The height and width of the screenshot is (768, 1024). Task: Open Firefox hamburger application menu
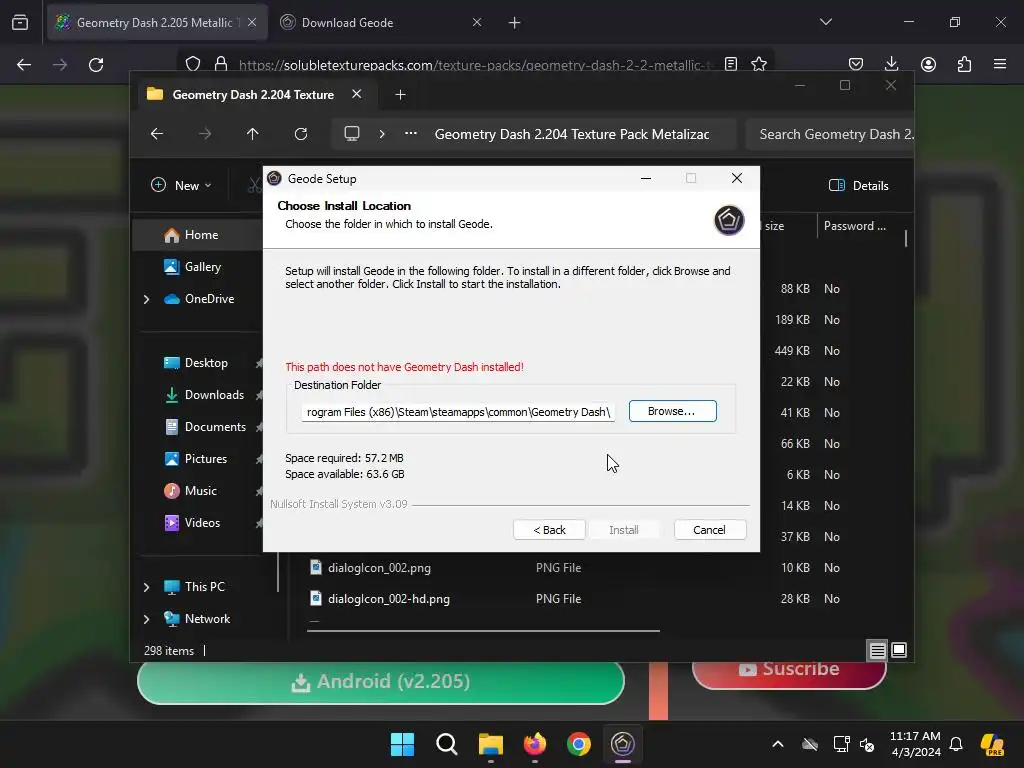pos(1000,64)
